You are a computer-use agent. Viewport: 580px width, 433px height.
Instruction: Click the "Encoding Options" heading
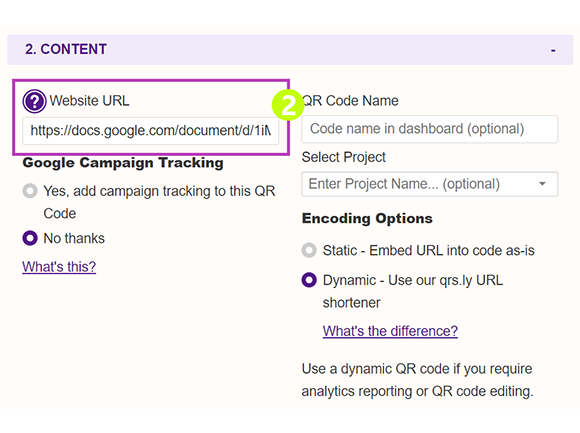click(367, 218)
